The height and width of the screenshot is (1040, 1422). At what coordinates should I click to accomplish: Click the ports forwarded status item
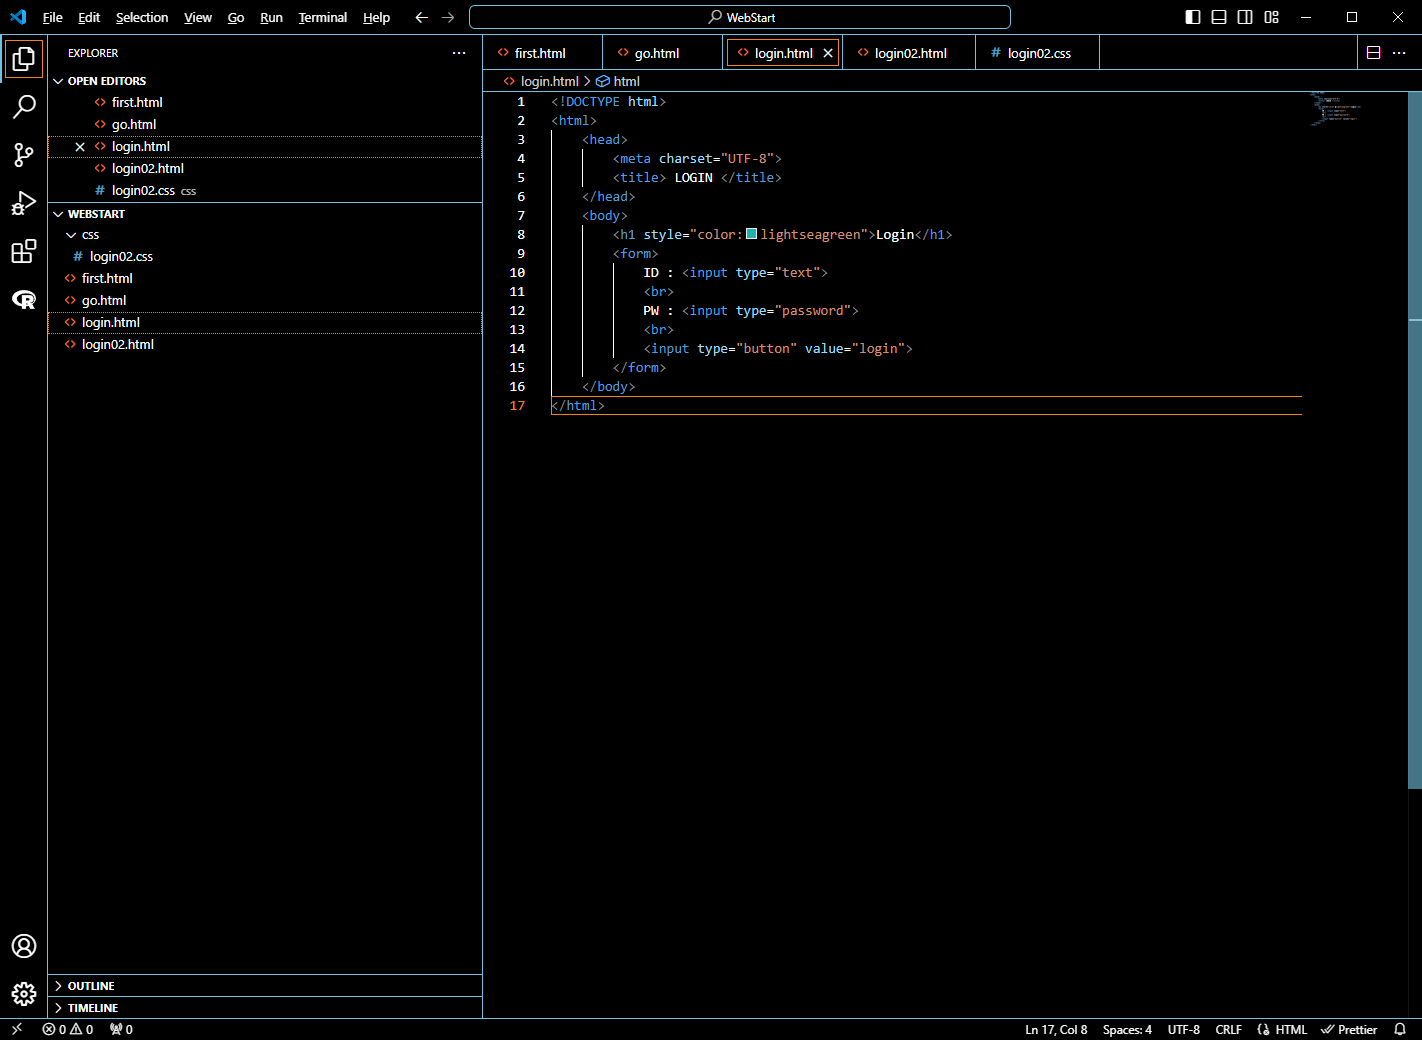pos(121,1029)
